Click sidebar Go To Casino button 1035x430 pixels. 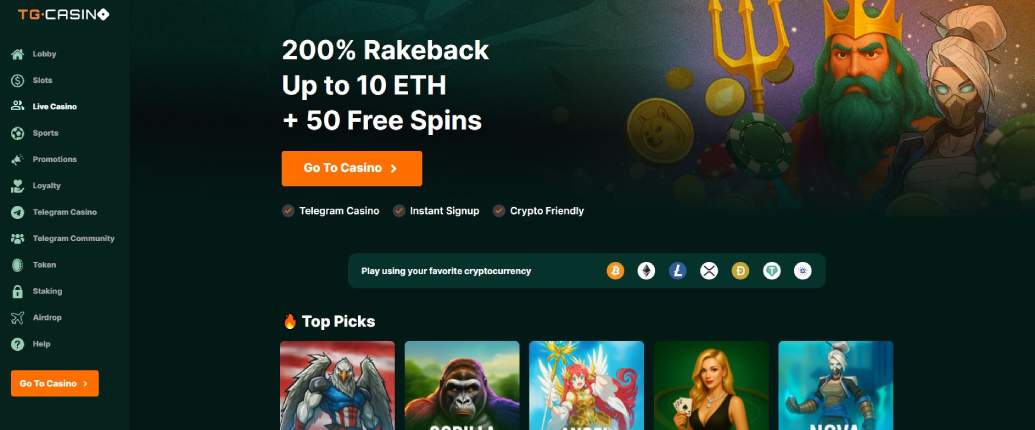pyautogui.click(x=55, y=383)
